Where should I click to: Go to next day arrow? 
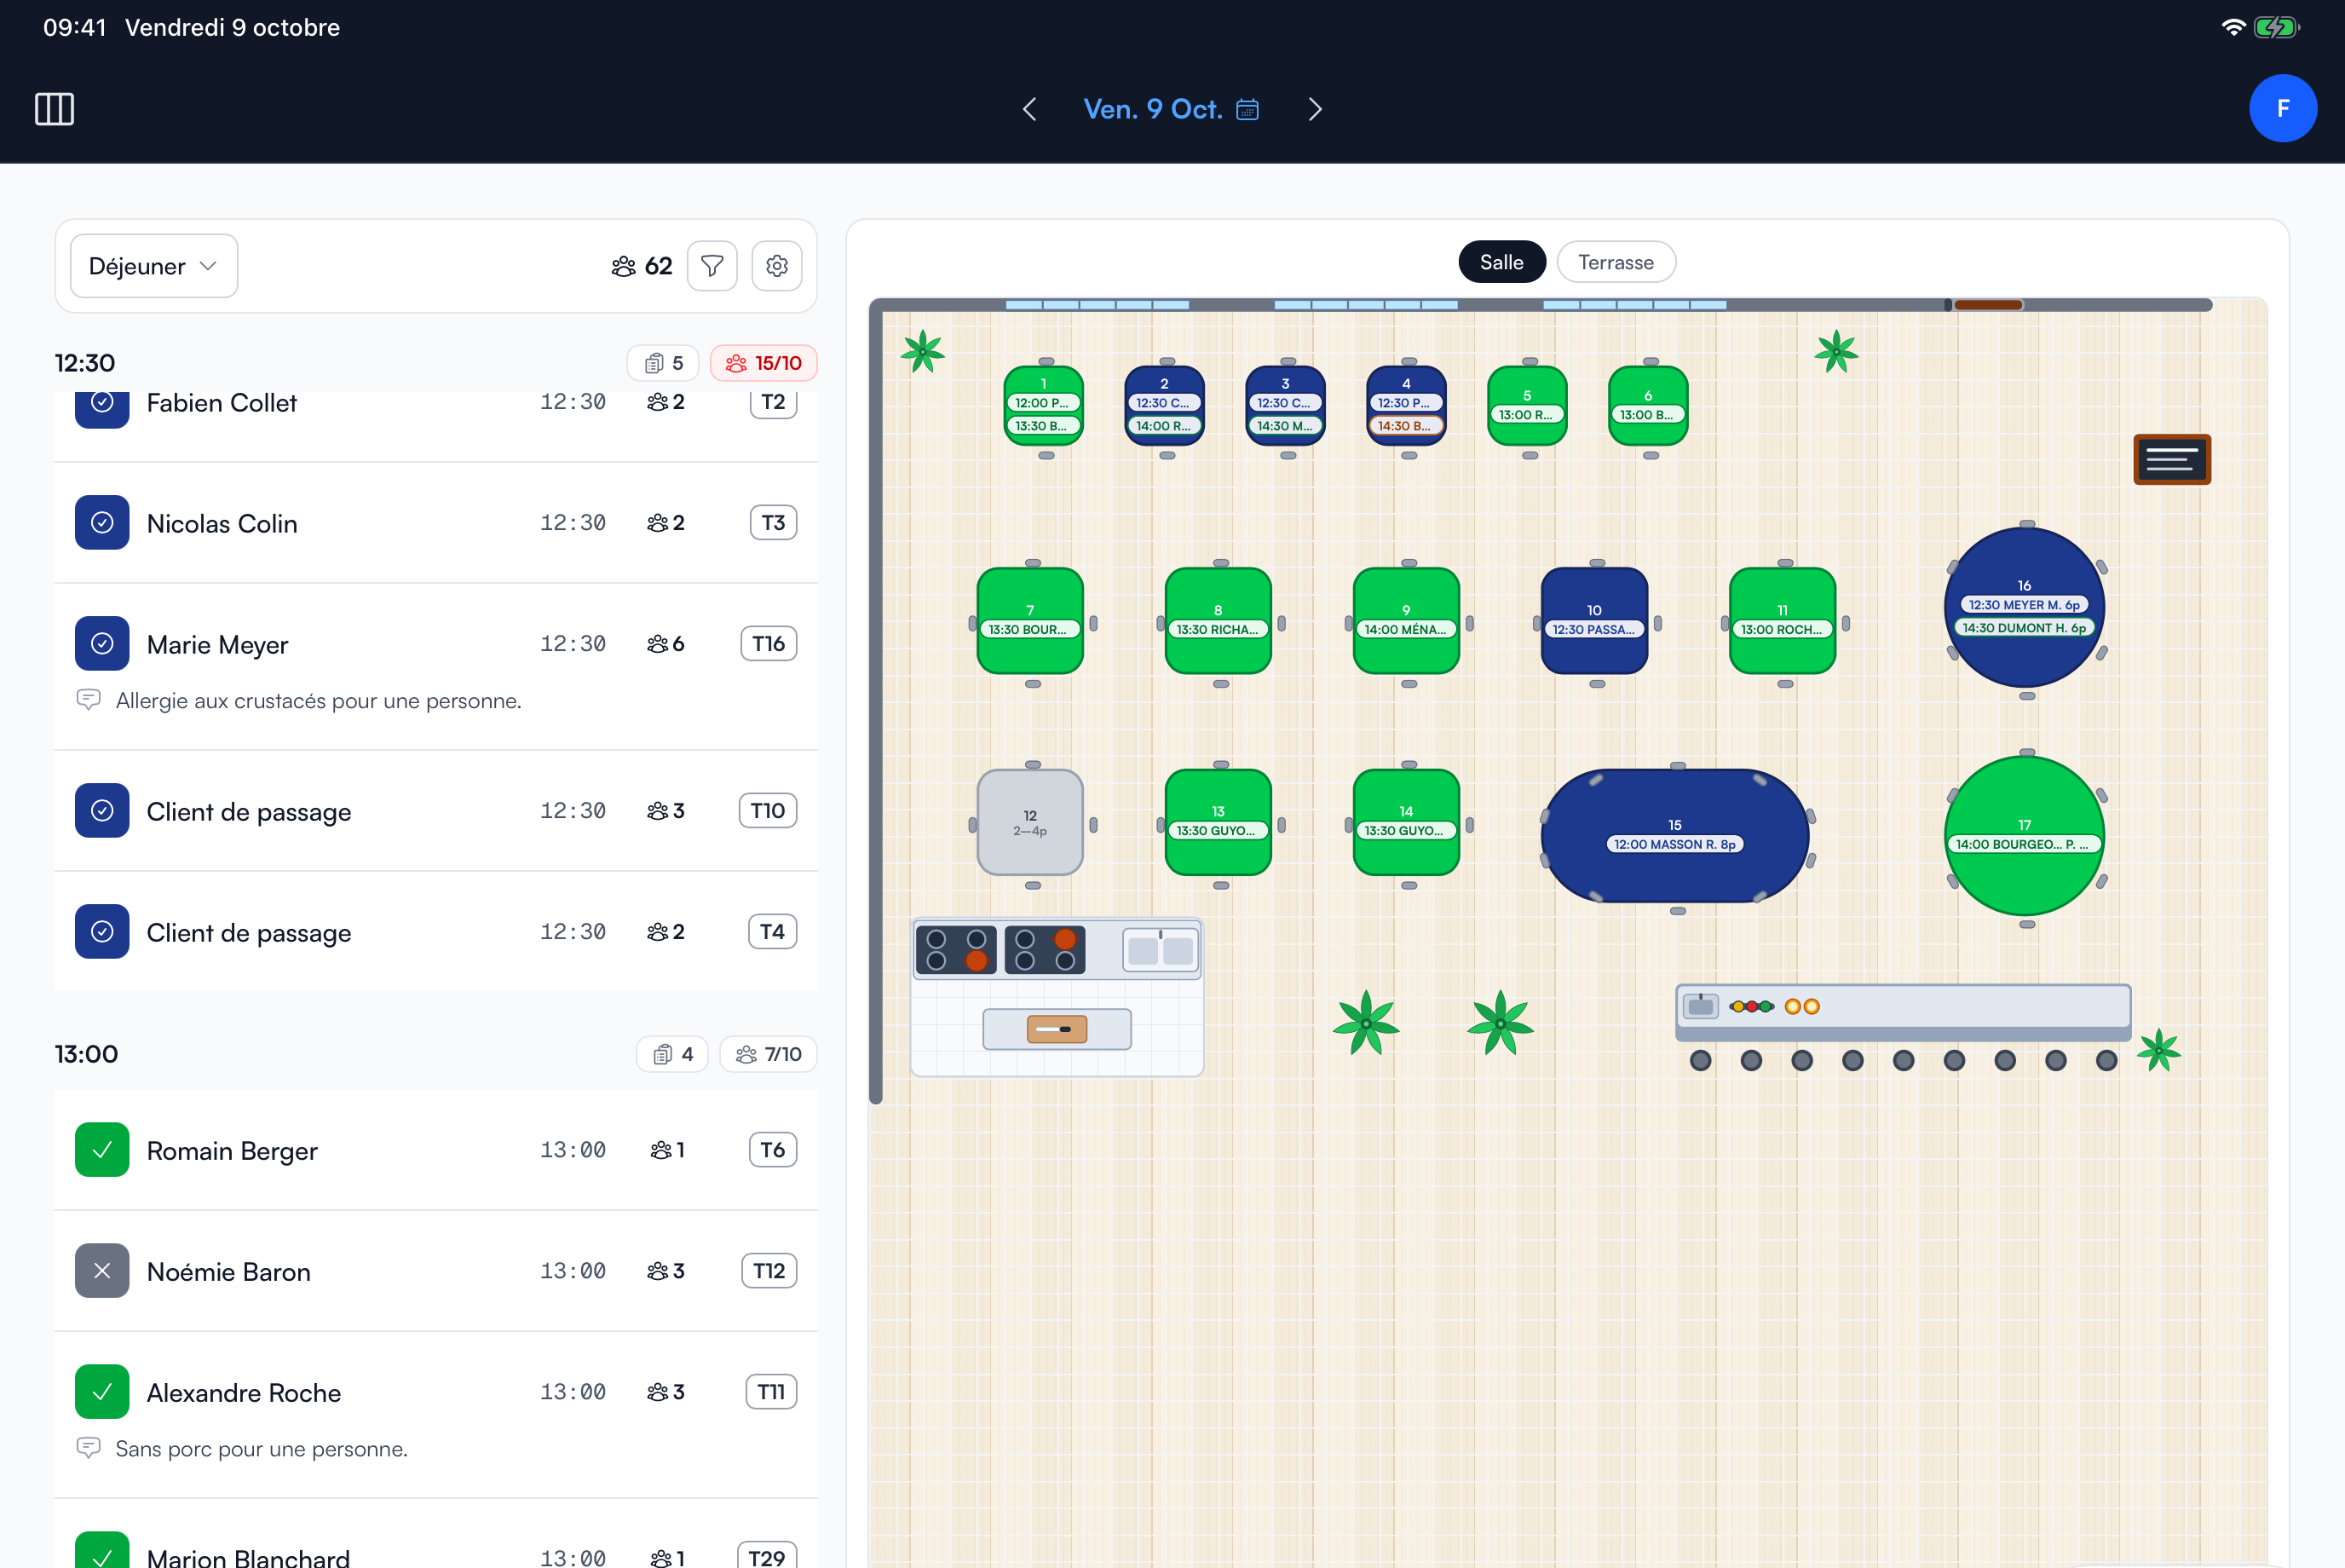pos(1315,109)
